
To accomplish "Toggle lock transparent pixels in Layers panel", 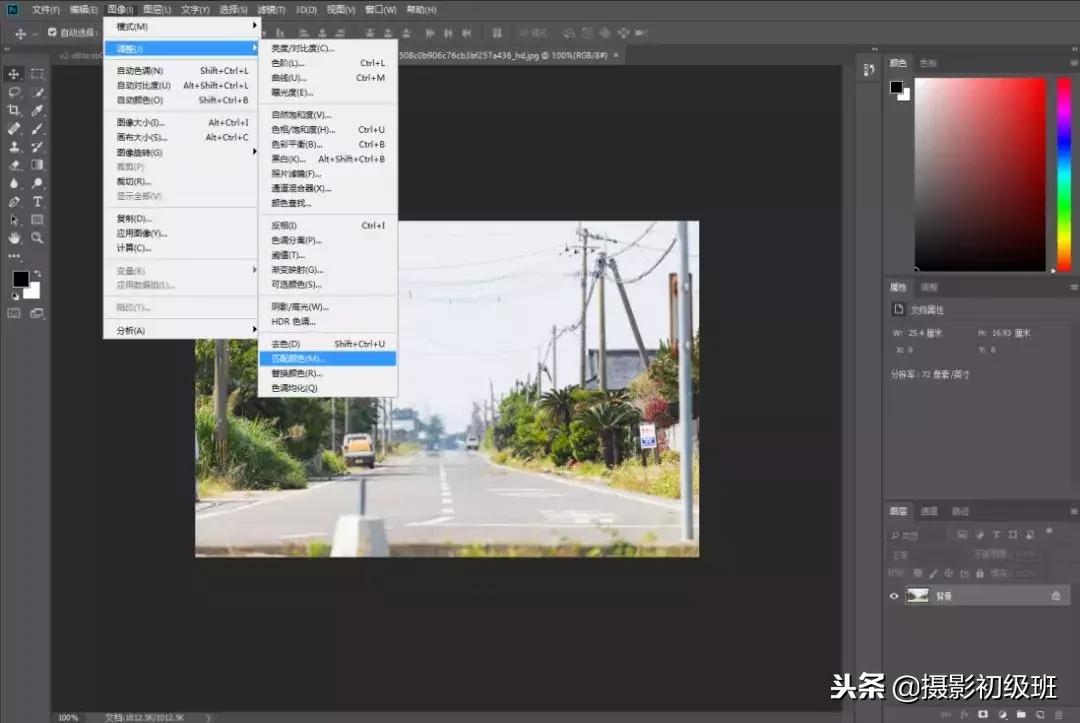I will click(917, 573).
